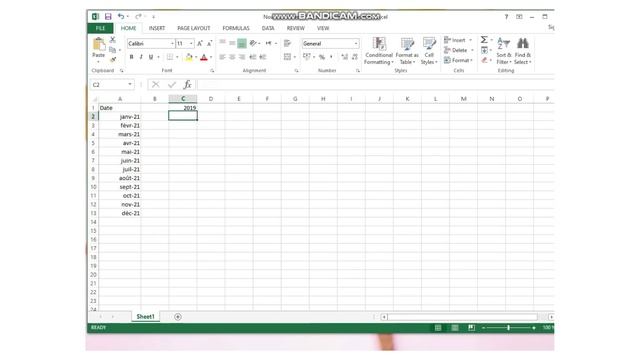The image size is (640, 360).
Task: Cut selection with the scissors icon
Action: point(113,40)
